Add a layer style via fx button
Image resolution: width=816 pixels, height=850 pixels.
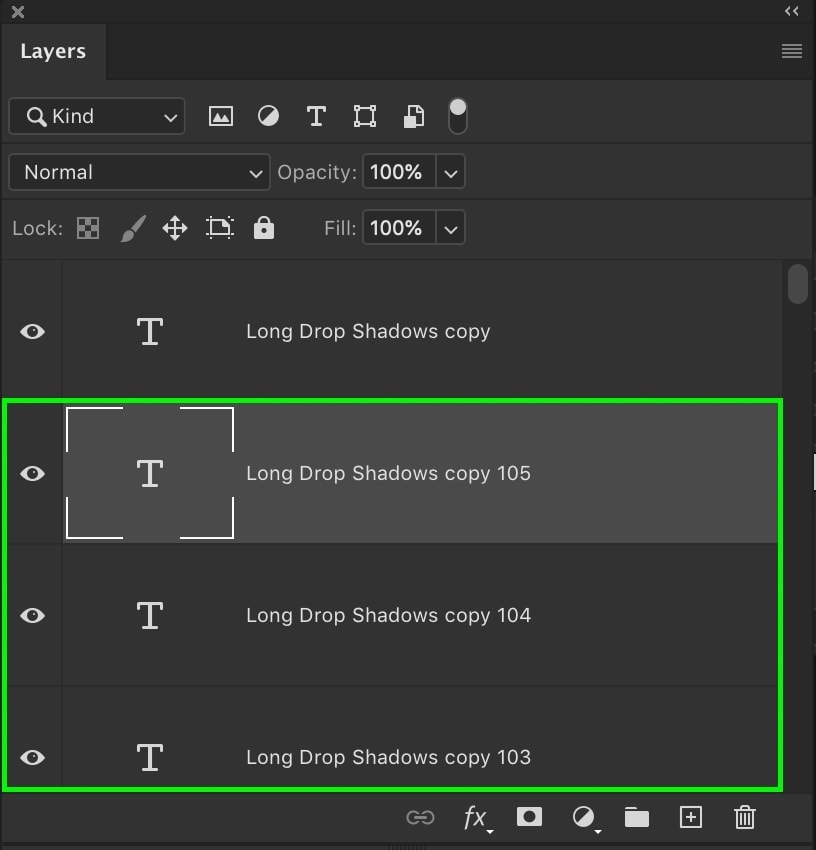pos(477,817)
